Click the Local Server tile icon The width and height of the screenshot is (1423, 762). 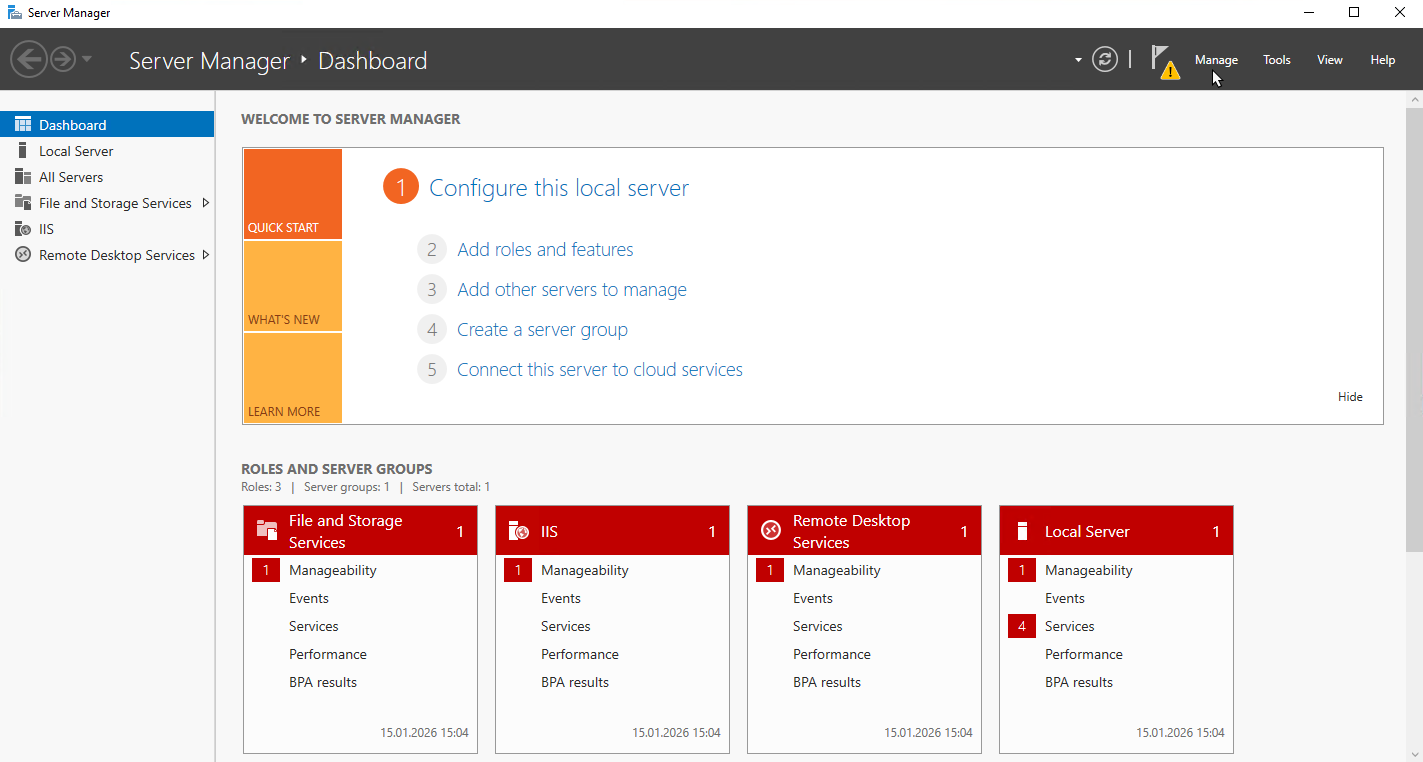(1022, 531)
